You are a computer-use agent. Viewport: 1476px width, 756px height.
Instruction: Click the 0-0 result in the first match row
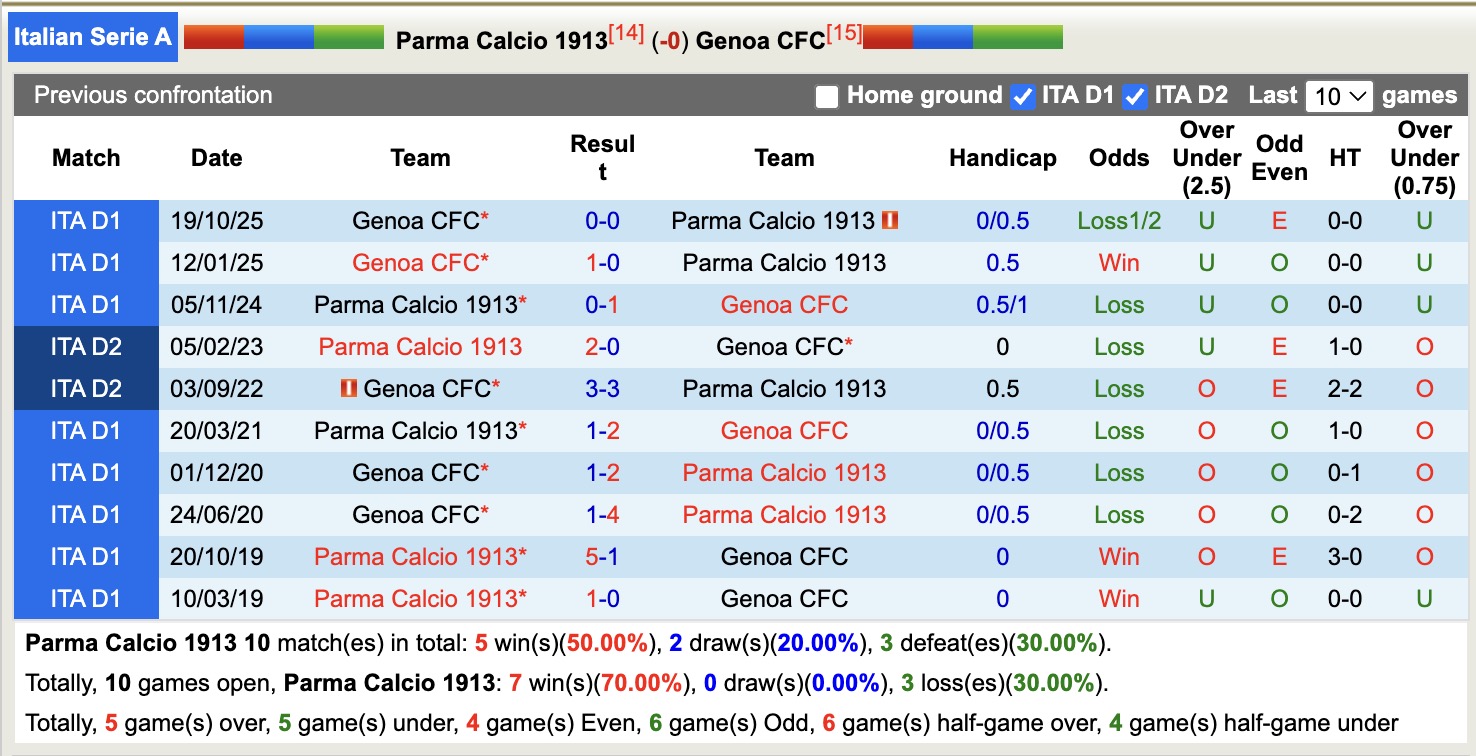coord(602,221)
